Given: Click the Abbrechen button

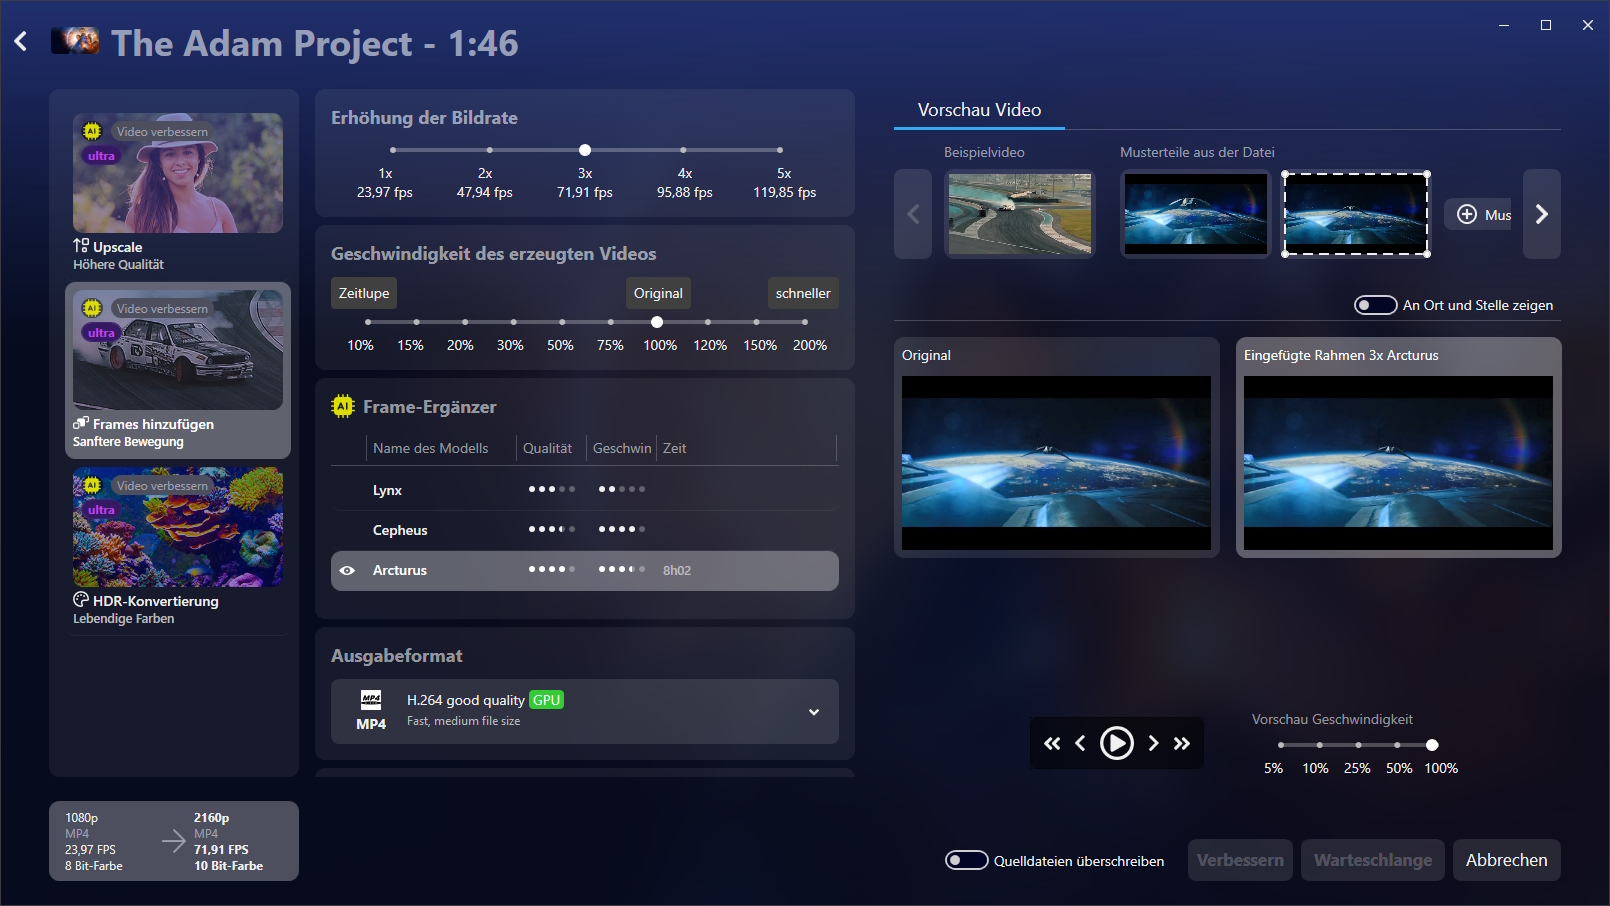Looking at the screenshot, I should tap(1506, 860).
